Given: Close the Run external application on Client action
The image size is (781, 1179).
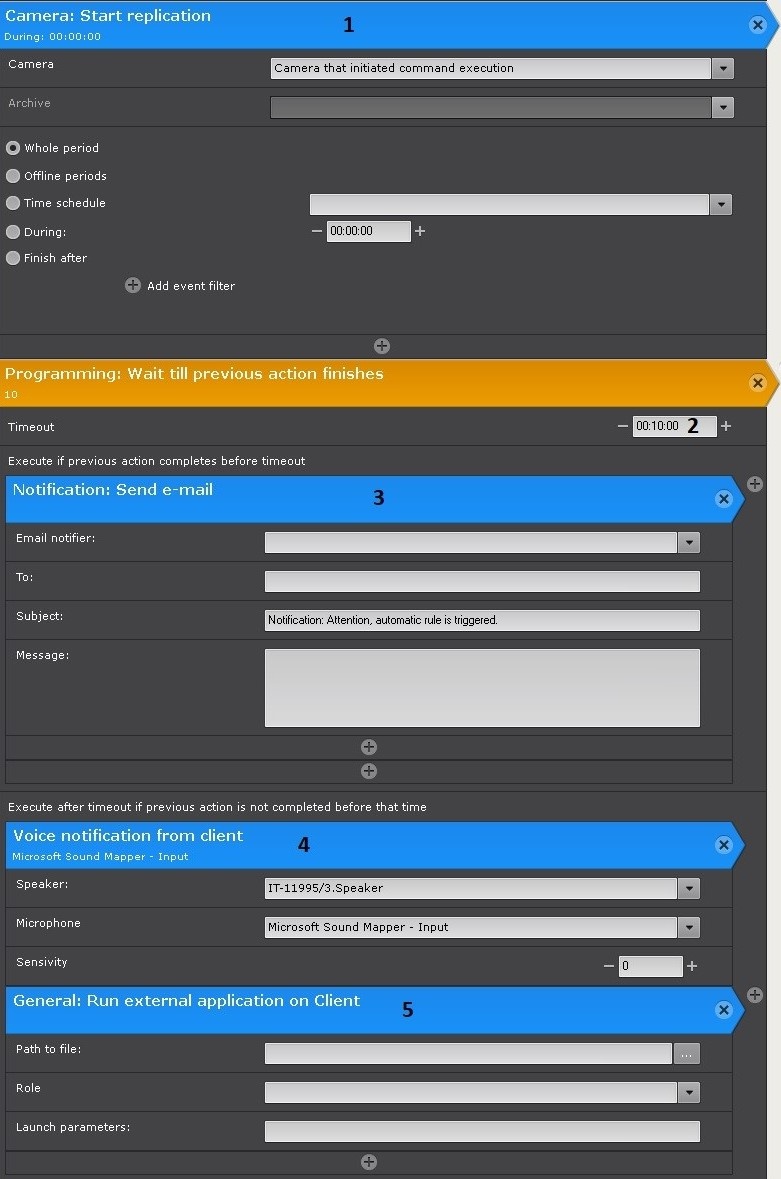Looking at the screenshot, I should (724, 1010).
